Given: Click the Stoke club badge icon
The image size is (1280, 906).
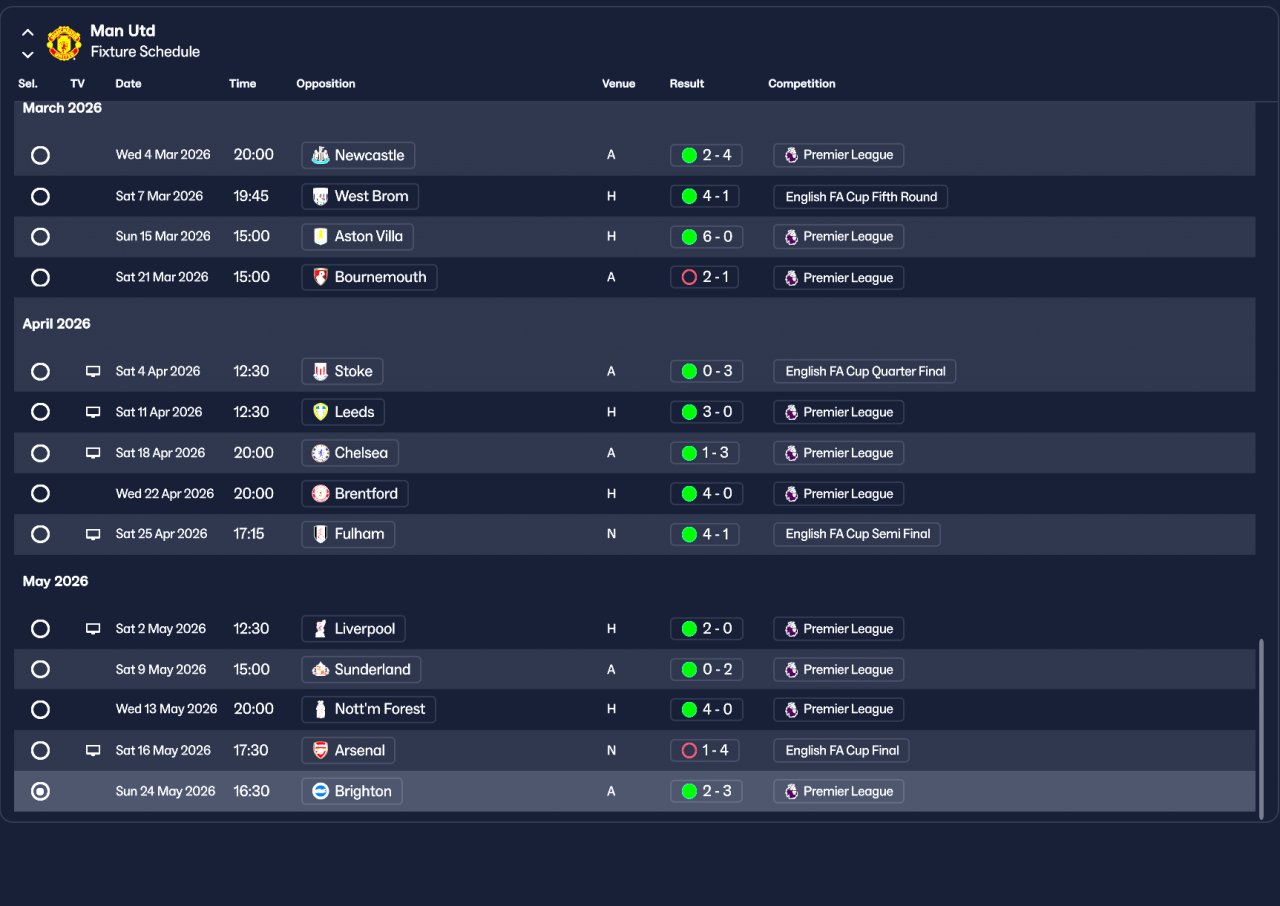Looking at the screenshot, I should point(320,371).
